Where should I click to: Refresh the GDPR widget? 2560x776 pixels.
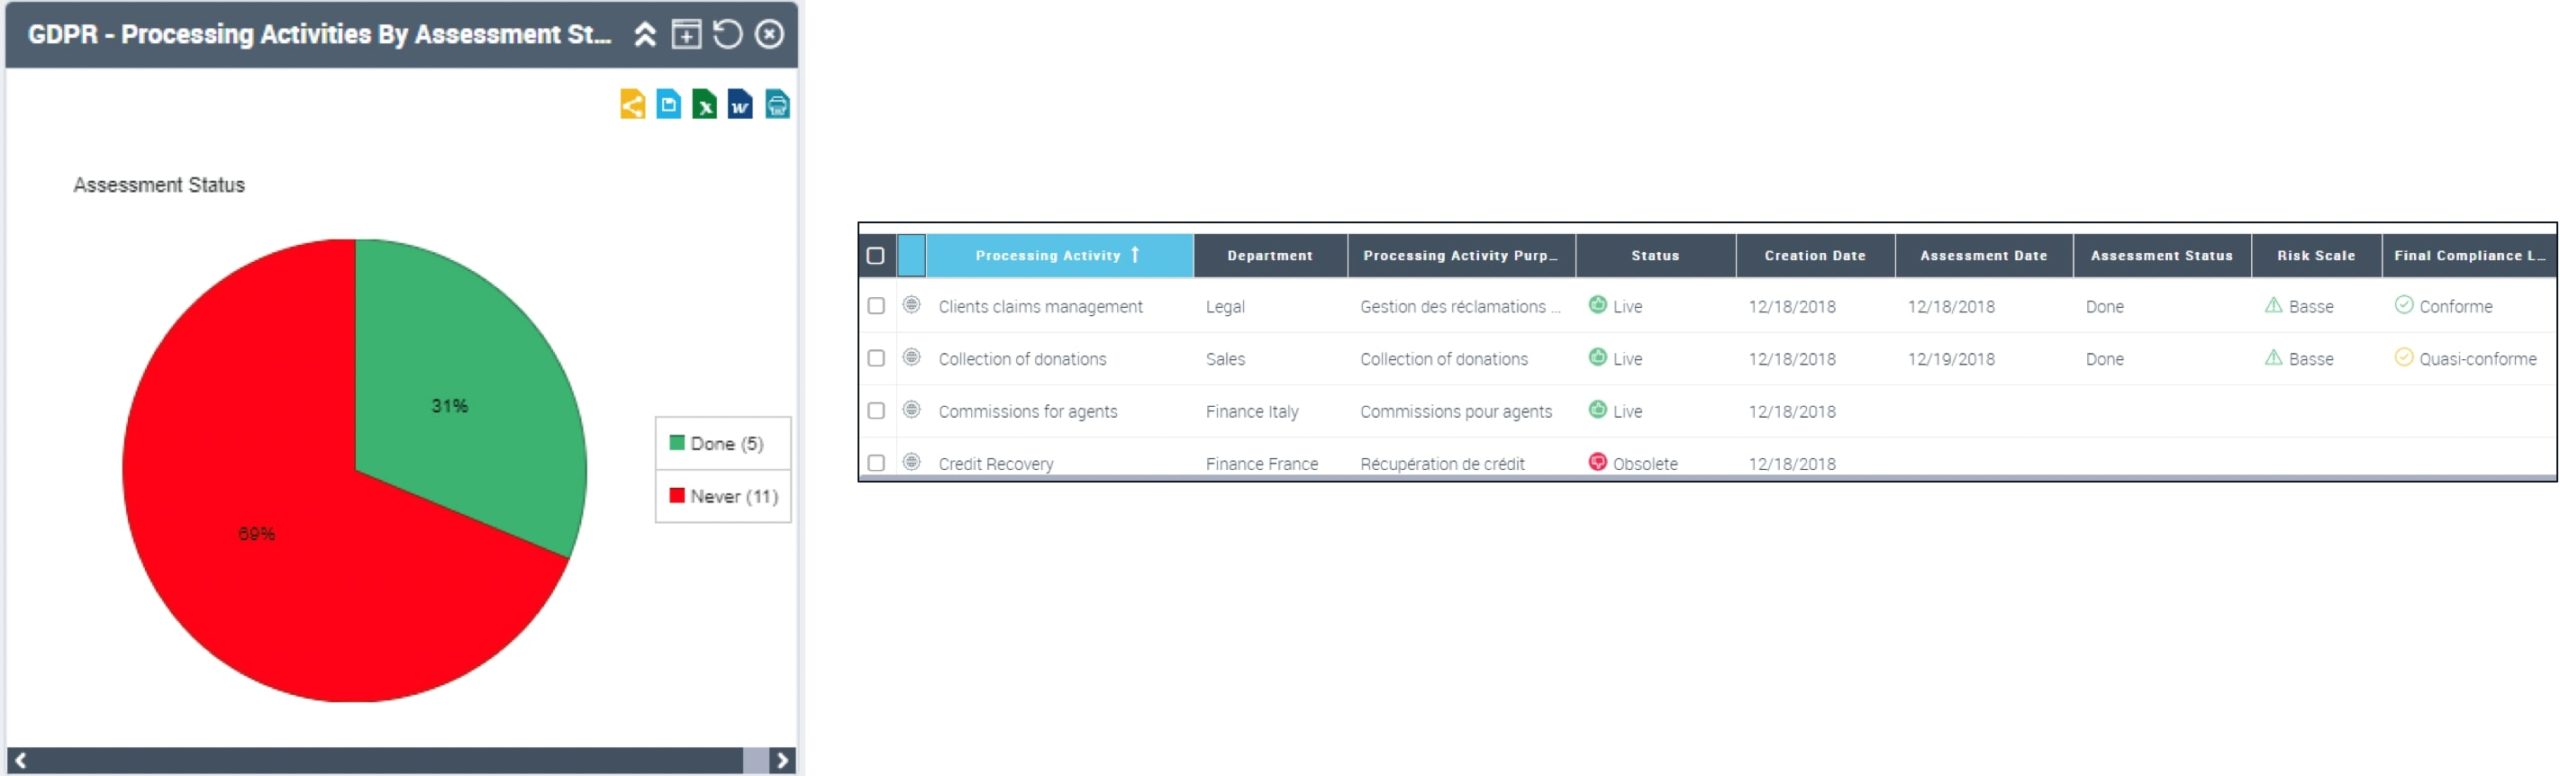[x=728, y=35]
